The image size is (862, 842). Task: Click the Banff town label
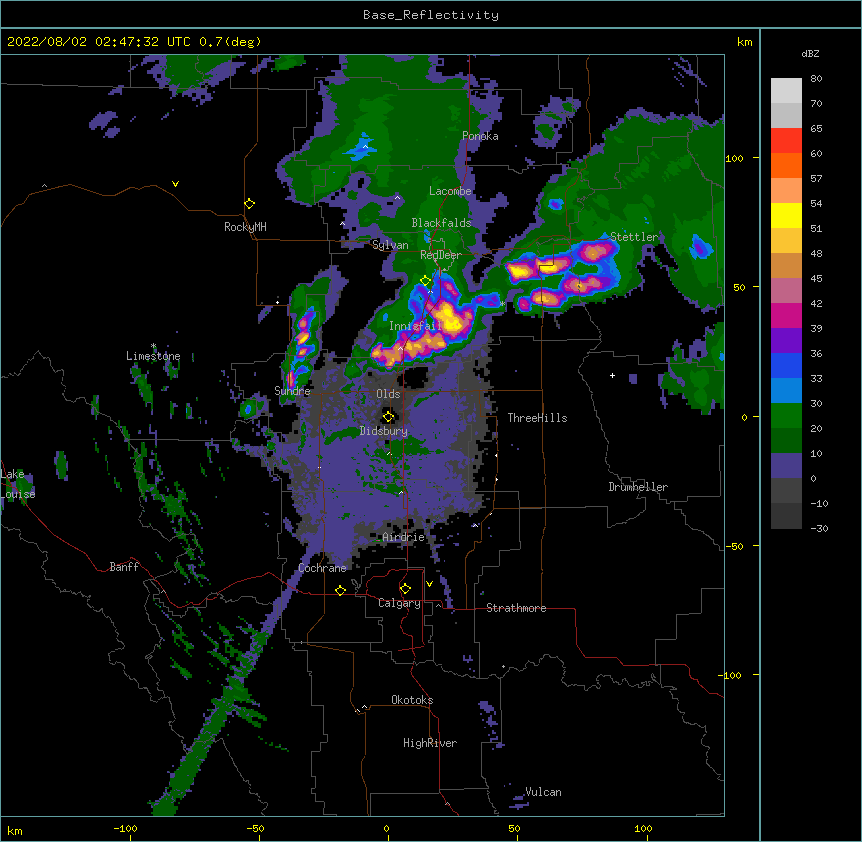click(x=124, y=567)
